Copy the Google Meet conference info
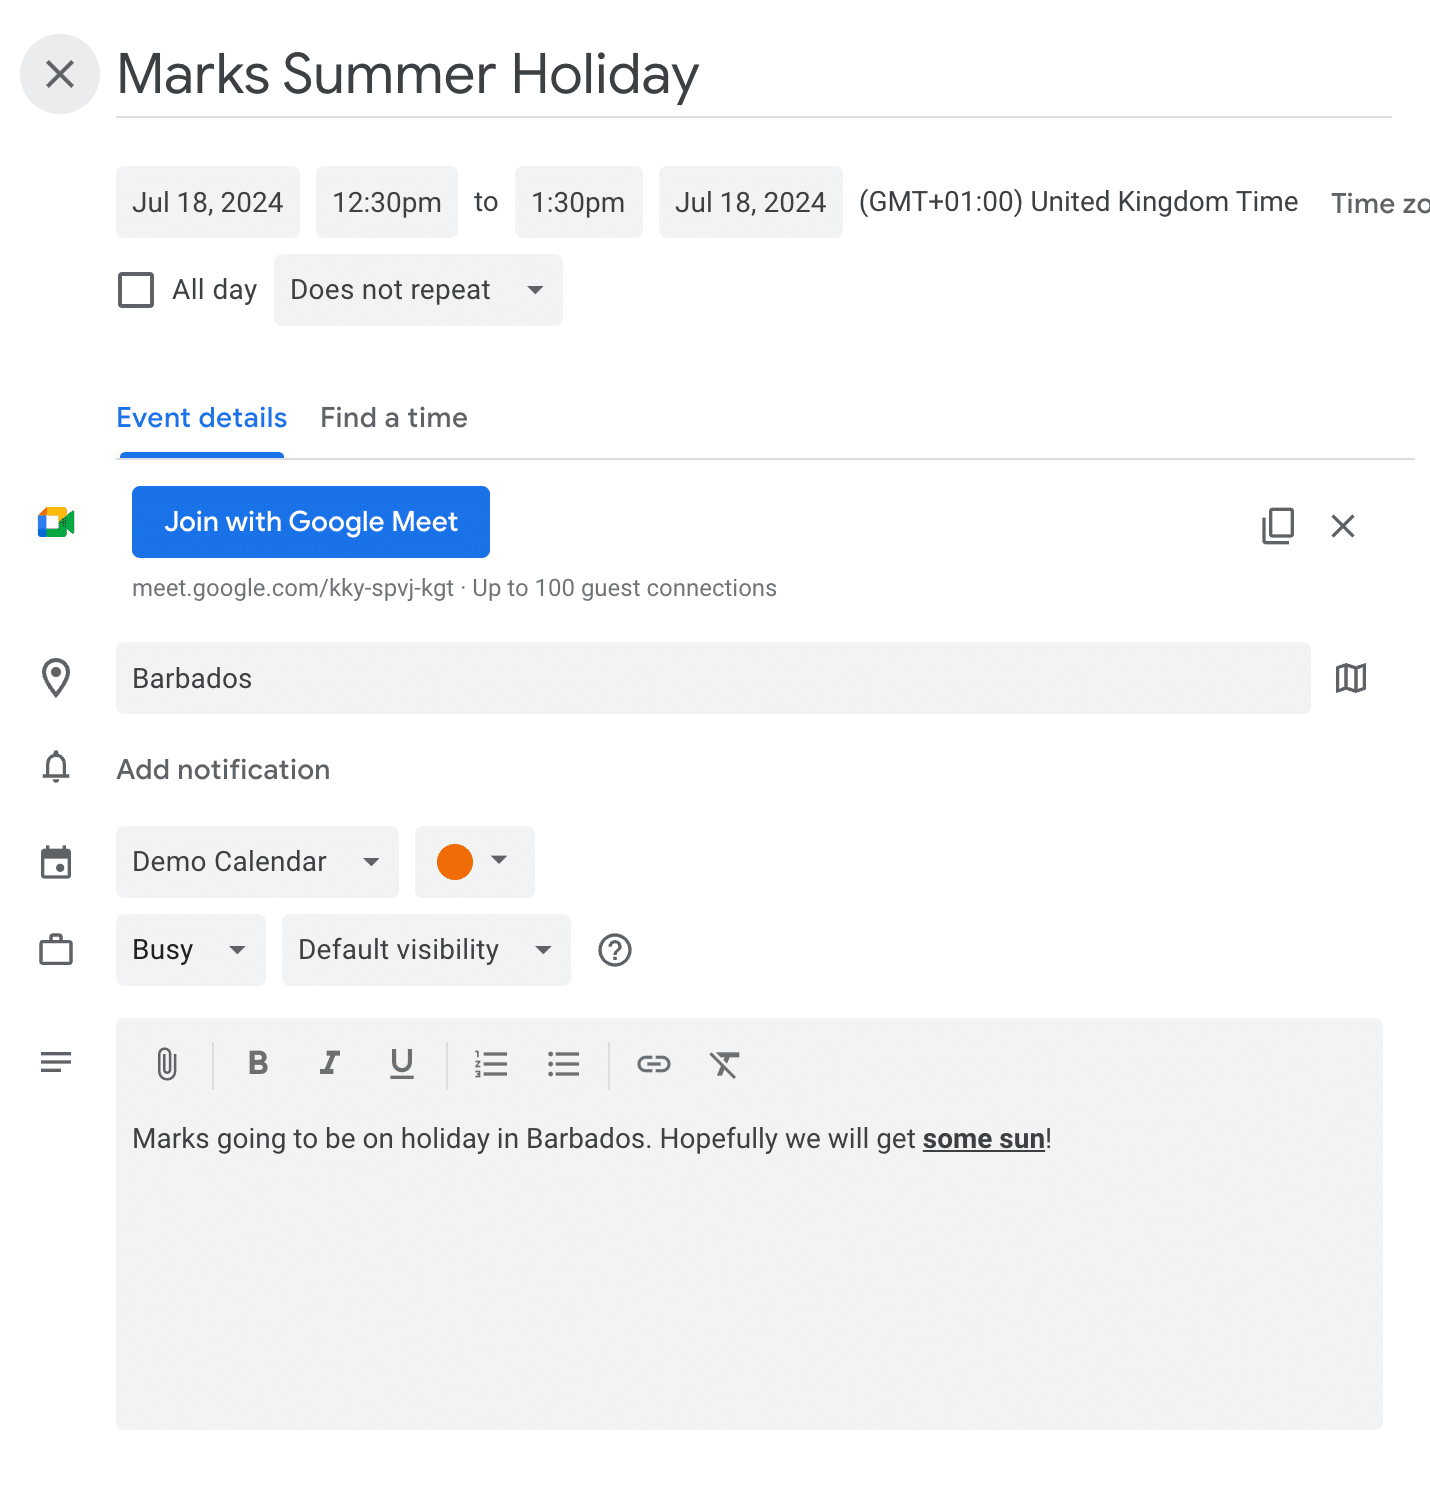This screenshot has width=1430, height=1490. 1277,525
